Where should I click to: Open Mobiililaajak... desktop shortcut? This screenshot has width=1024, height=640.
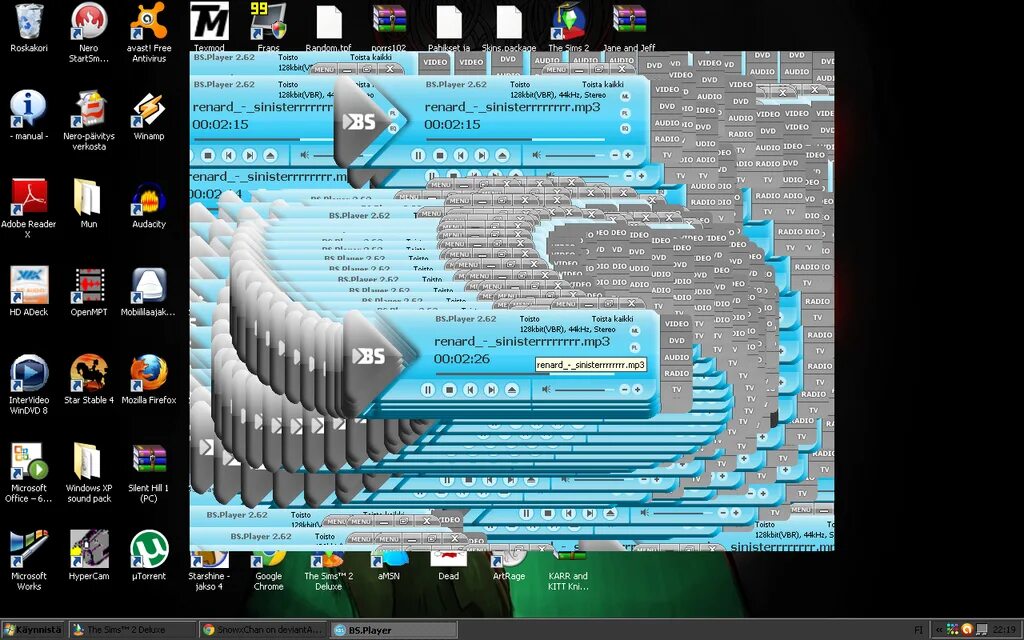click(148, 291)
